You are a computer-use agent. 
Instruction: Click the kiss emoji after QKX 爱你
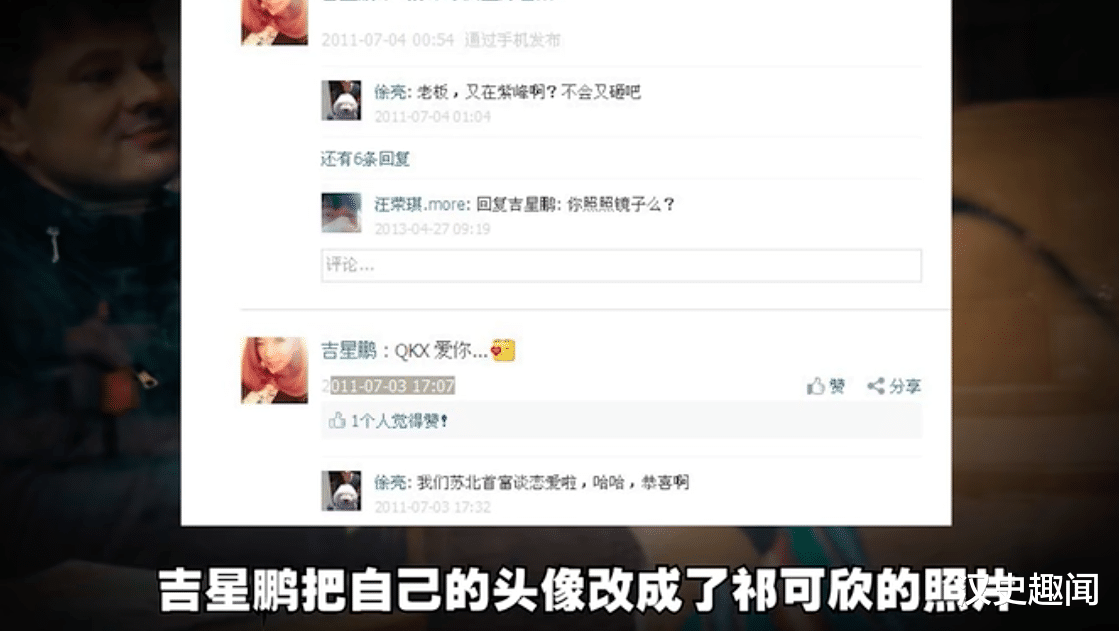click(502, 350)
